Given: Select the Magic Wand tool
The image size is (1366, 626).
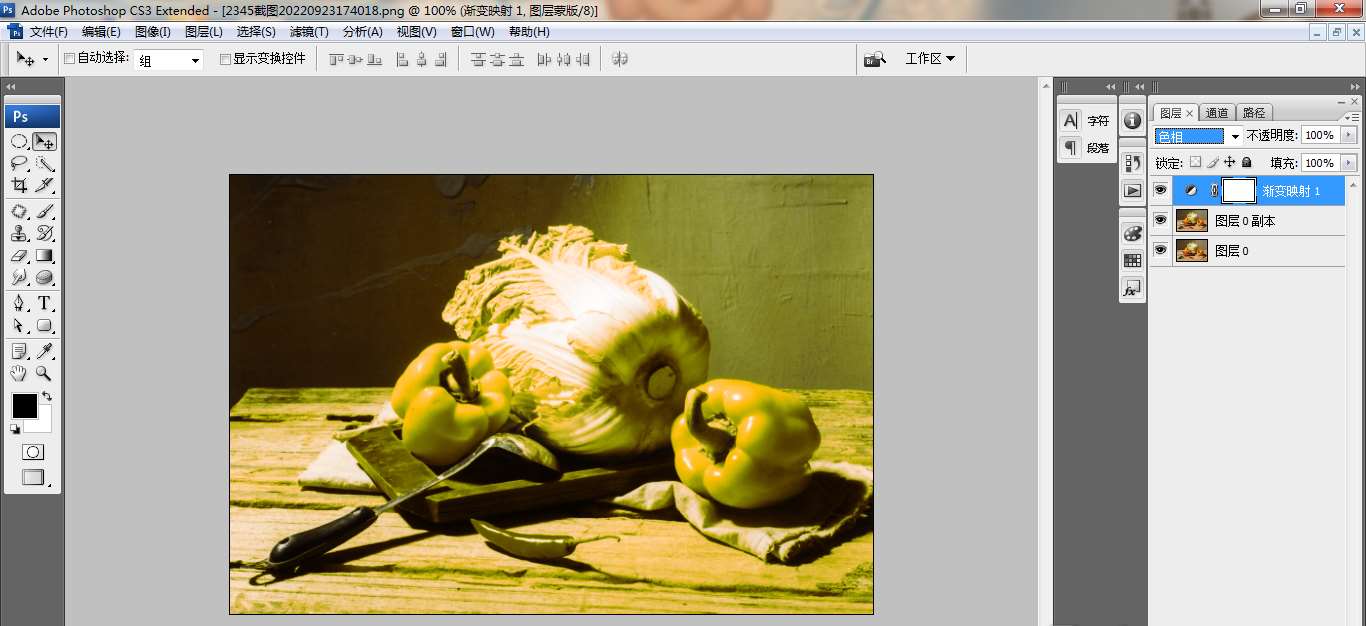Looking at the screenshot, I should [45, 164].
